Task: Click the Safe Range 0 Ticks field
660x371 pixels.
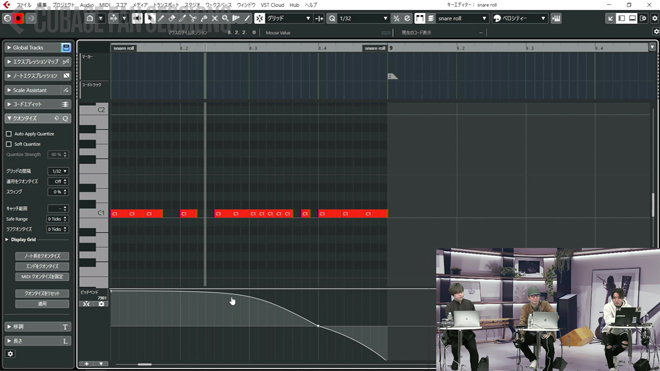Action: pyautogui.click(x=57, y=219)
